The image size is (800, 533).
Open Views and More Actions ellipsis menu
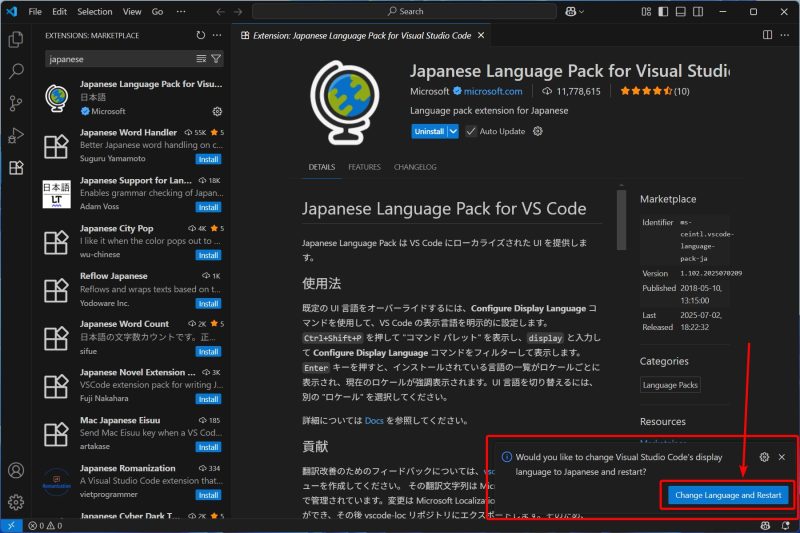(x=217, y=35)
